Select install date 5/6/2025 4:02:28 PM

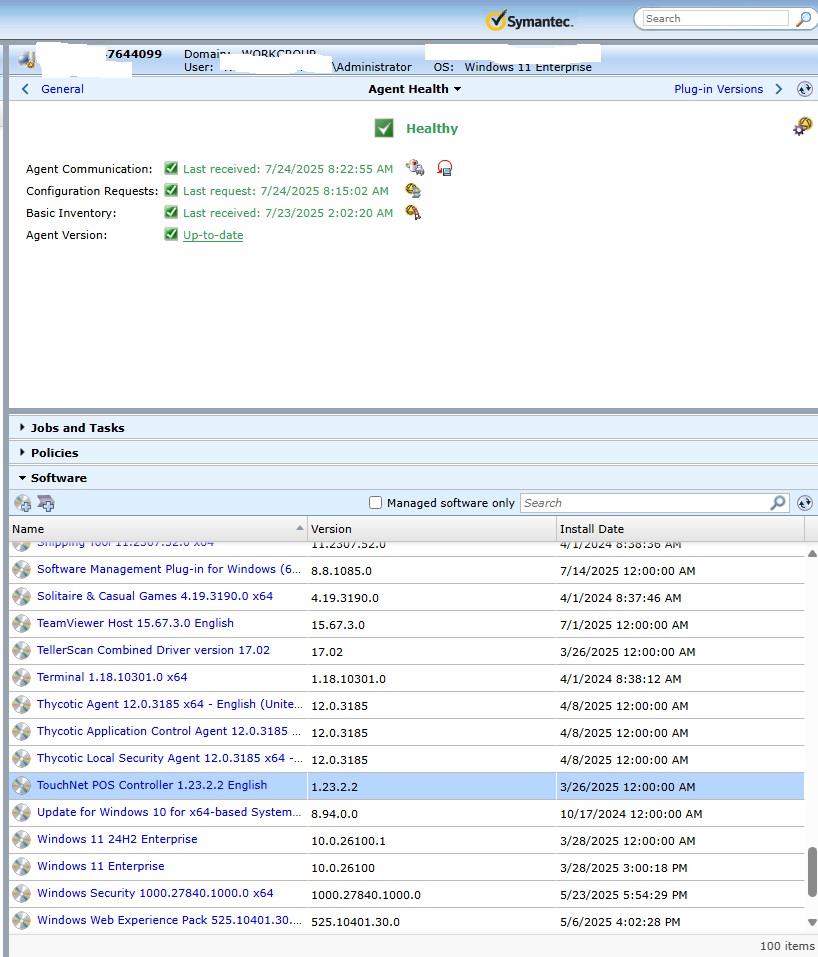[620, 922]
